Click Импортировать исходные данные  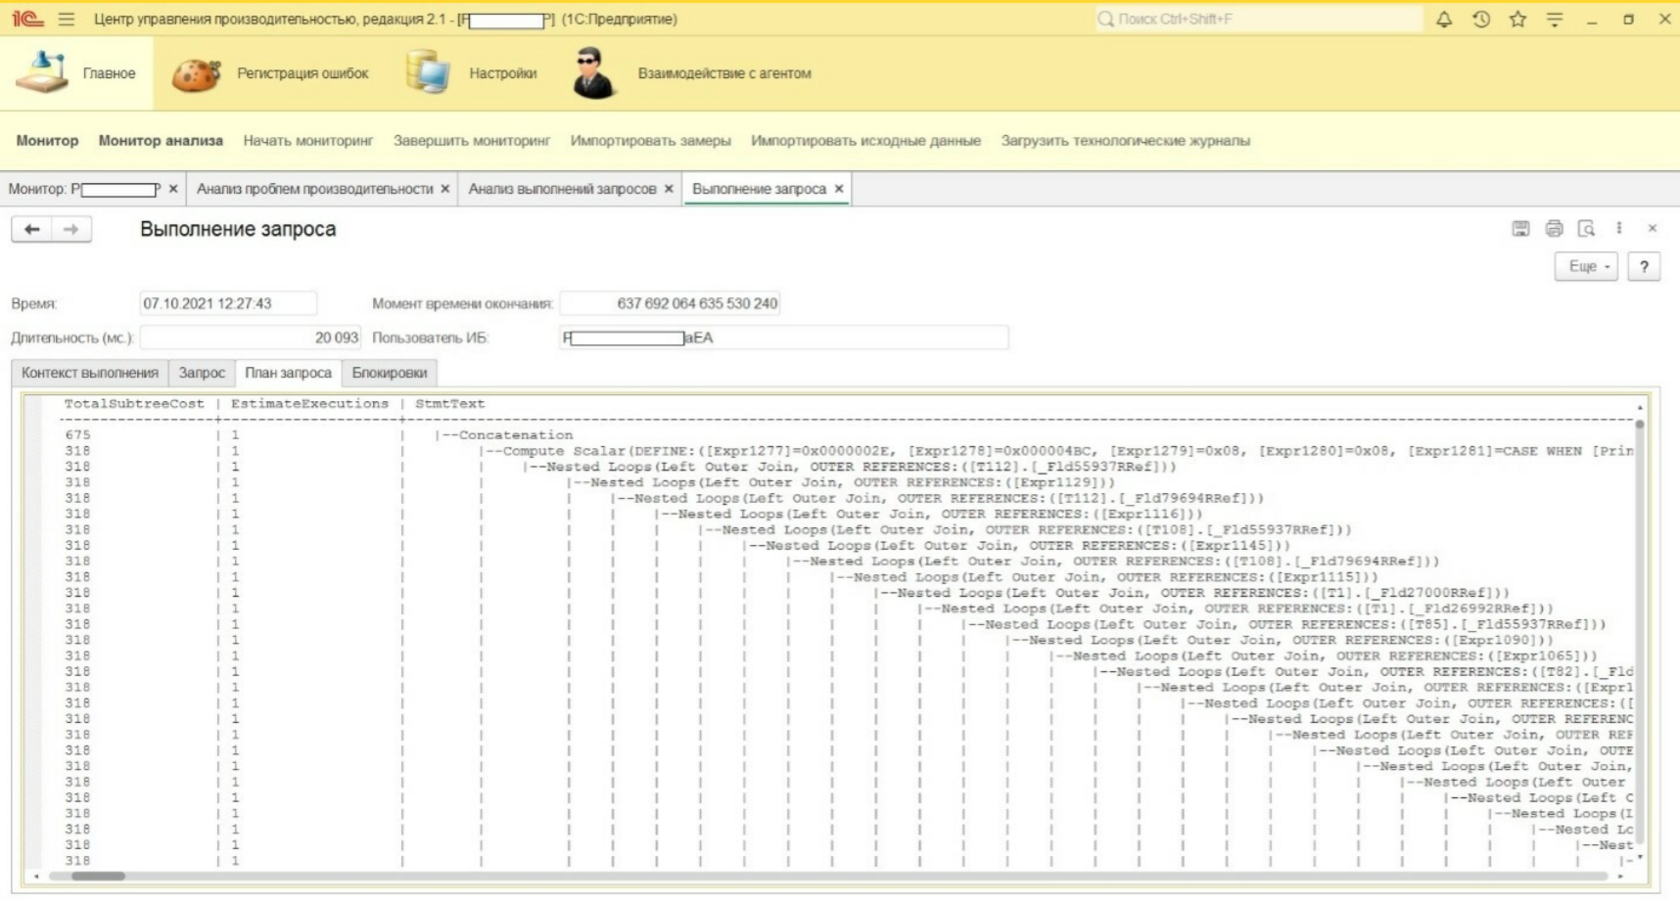coord(866,141)
